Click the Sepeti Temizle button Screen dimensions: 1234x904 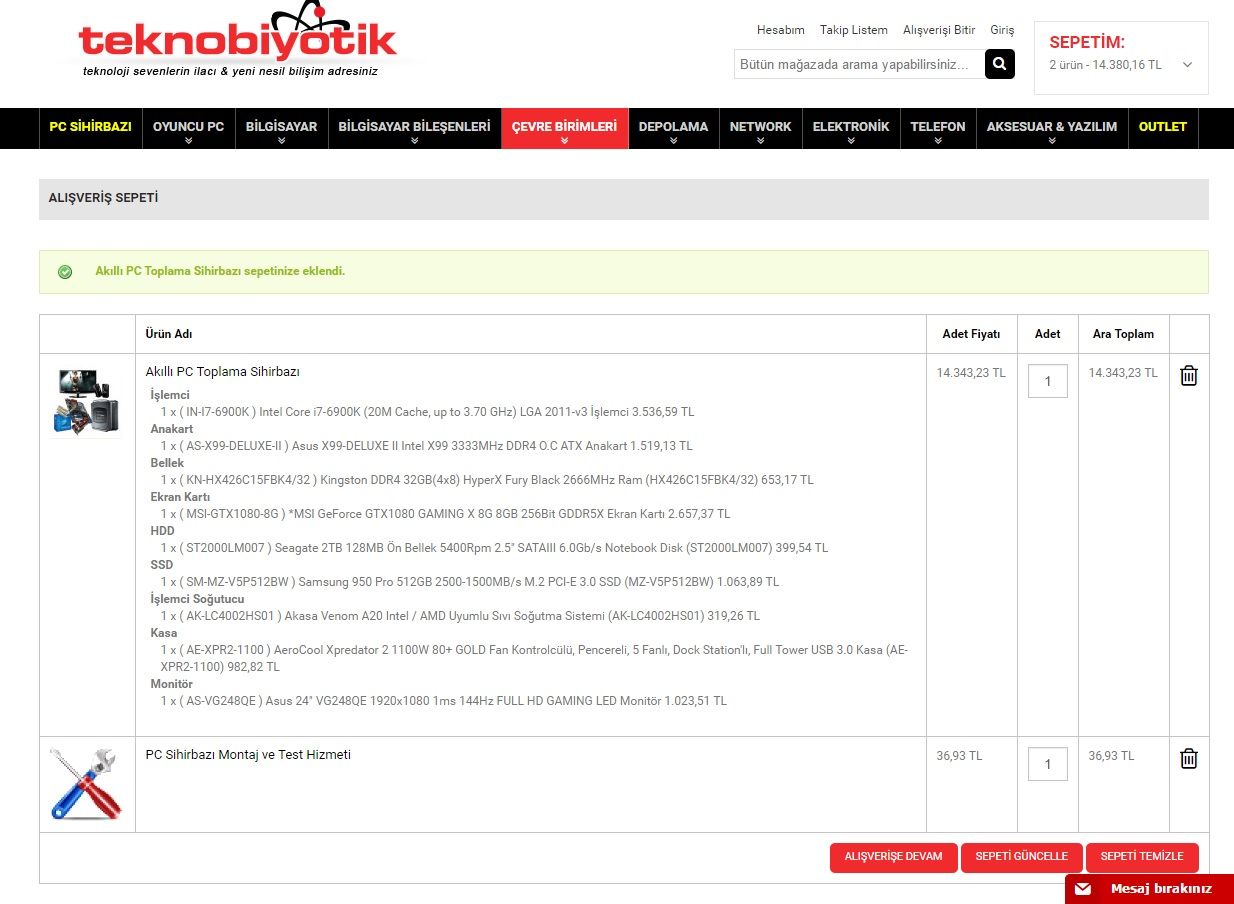coord(1142,857)
